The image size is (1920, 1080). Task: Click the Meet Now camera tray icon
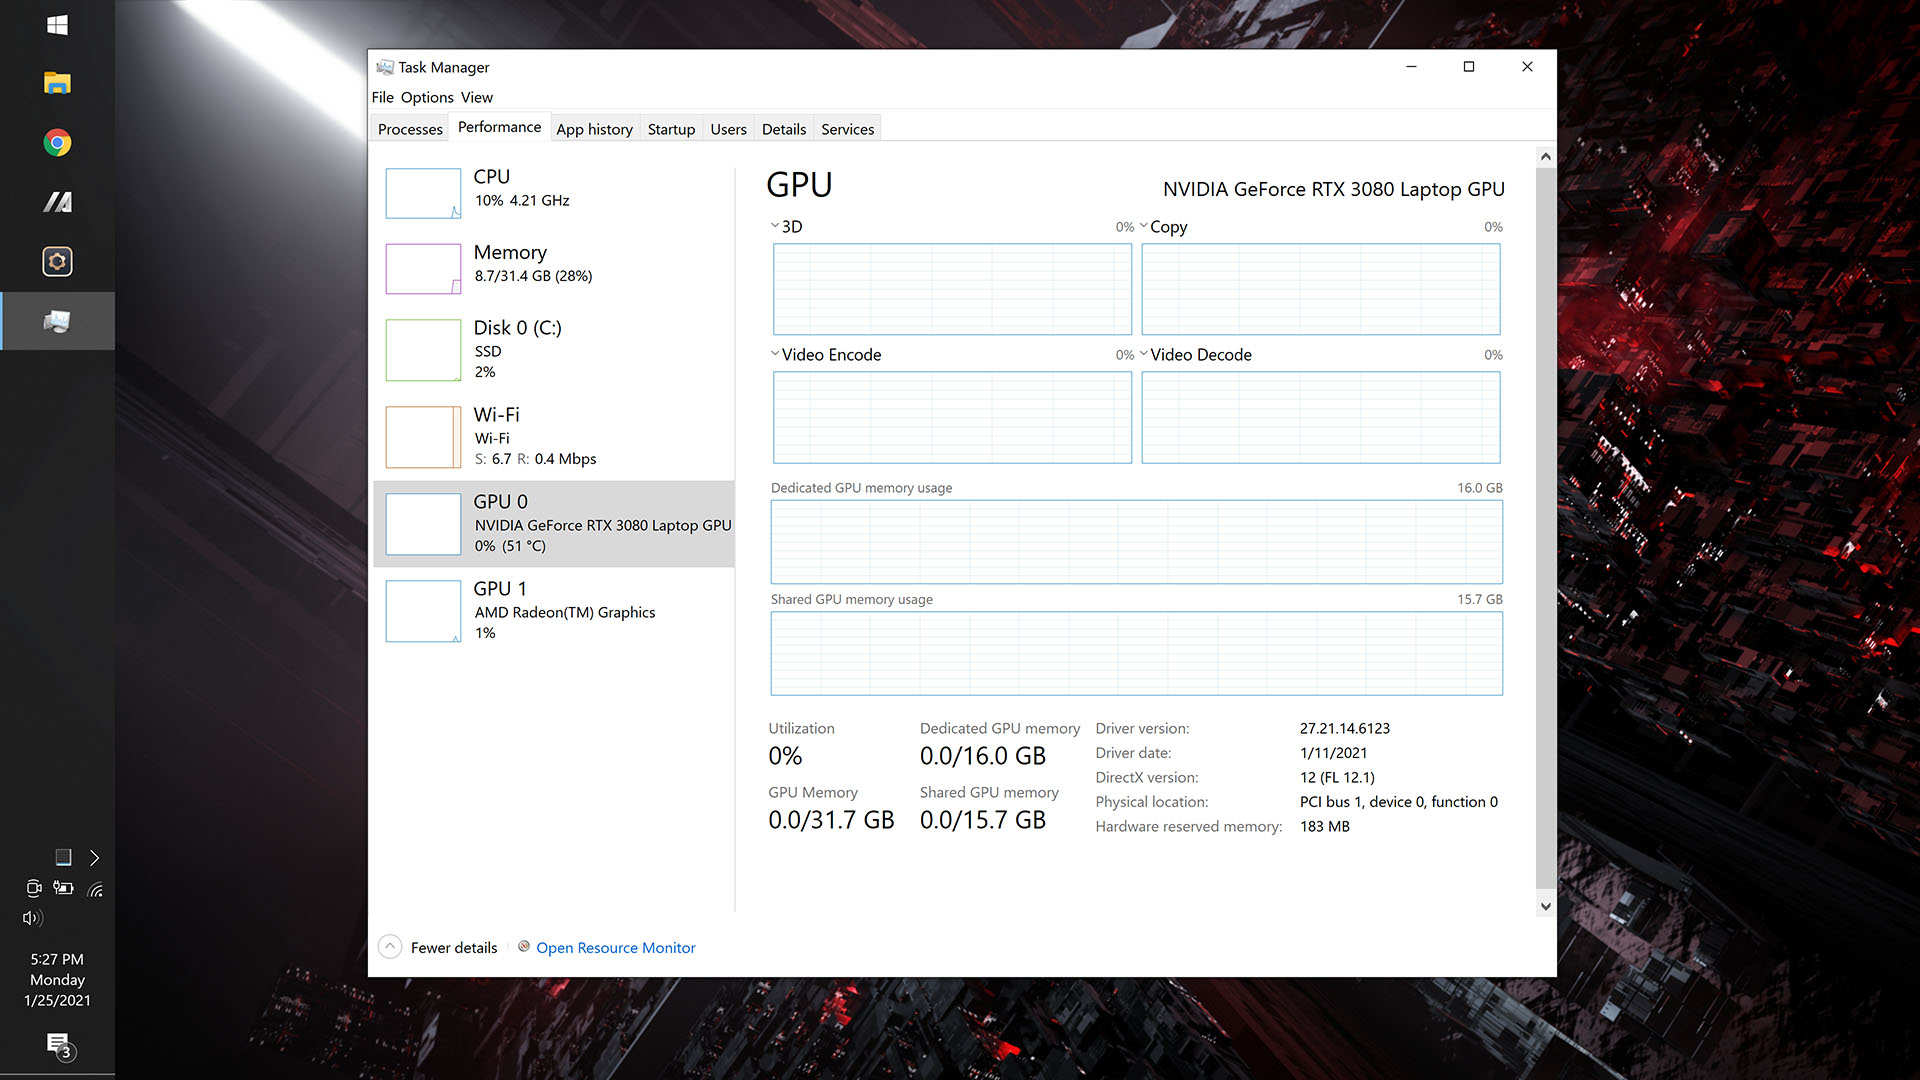(33, 888)
